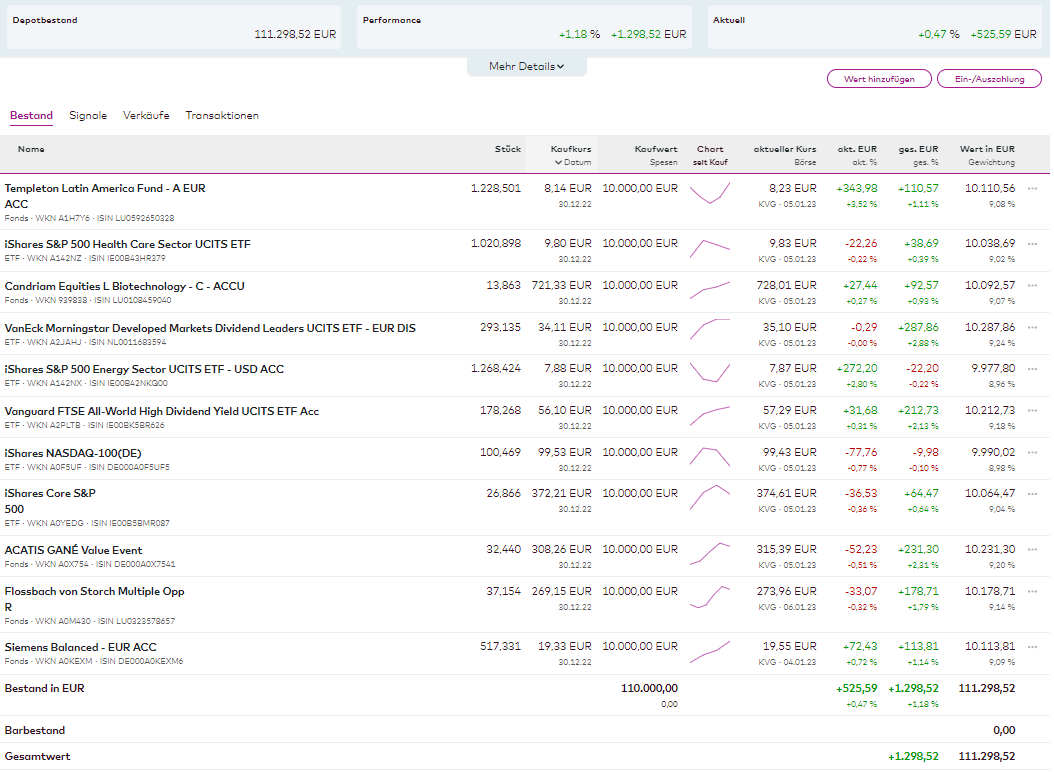The height and width of the screenshot is (772, 1054).
Task: Click the Wert hinzufügen button
Action: tap(879, 79)
